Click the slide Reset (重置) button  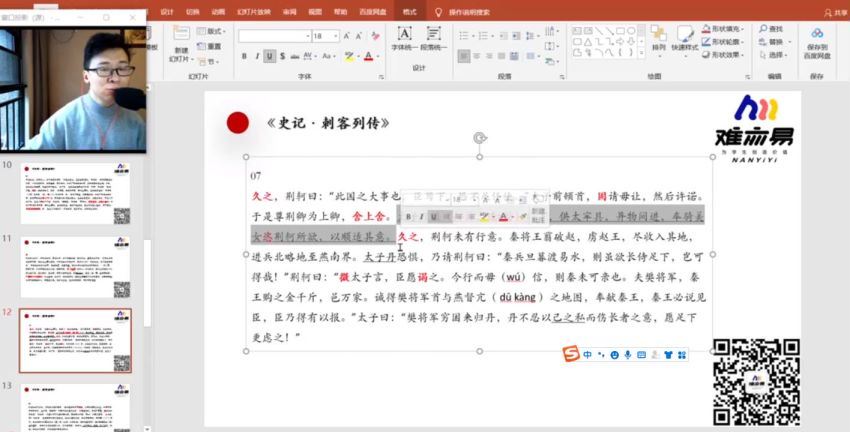209,47
